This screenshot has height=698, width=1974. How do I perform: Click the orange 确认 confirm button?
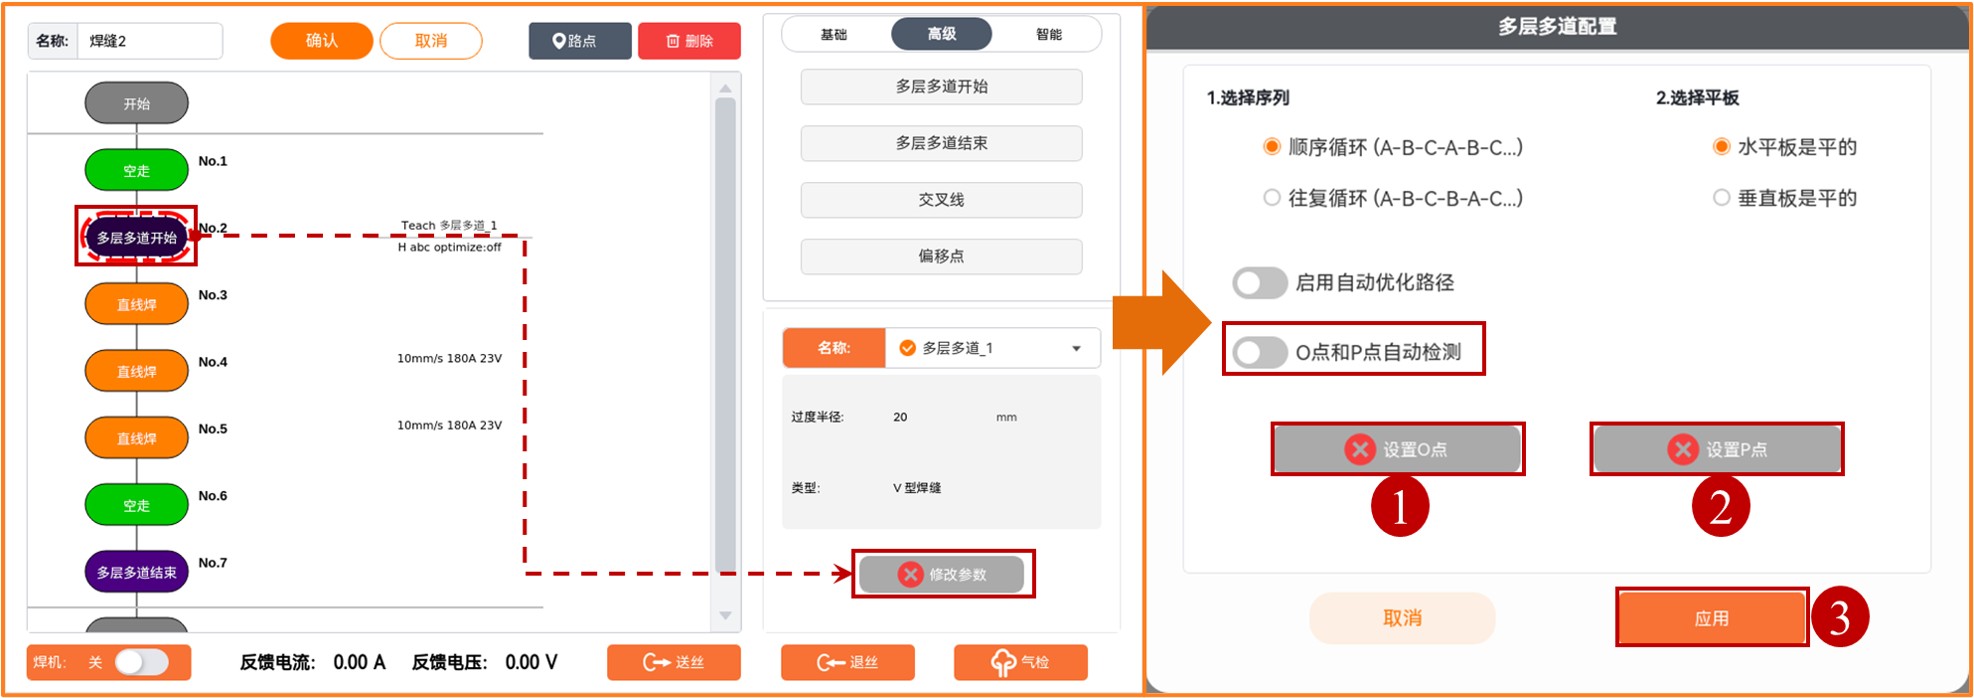coord(321,41)
